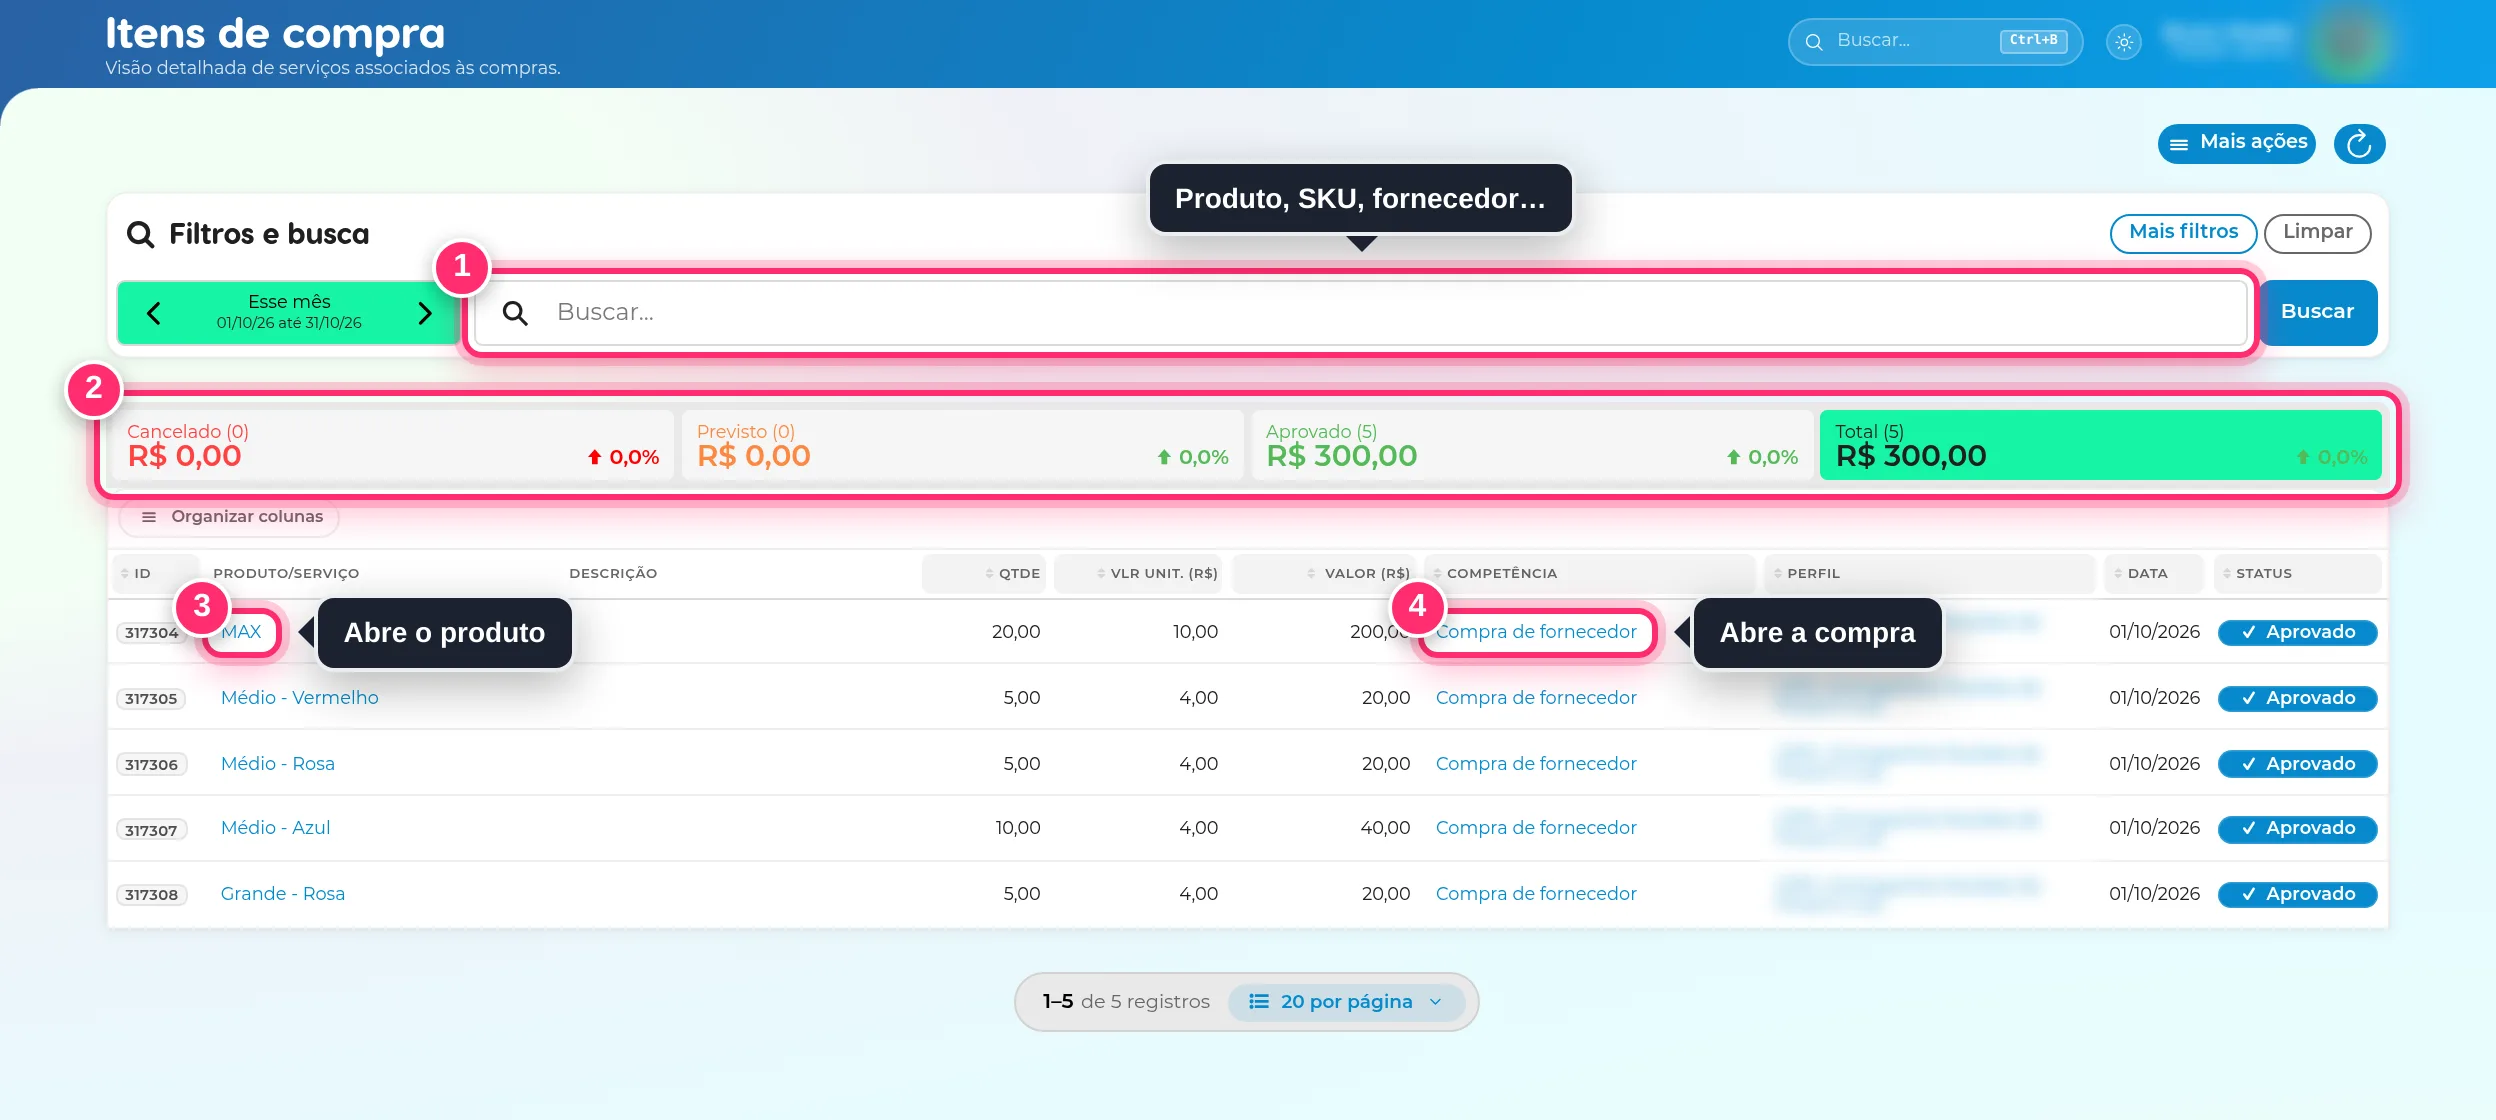This screenshot has width=2496, height=1120.
Task: Sort by STATUS column header
Action: tap(2297, 574)
